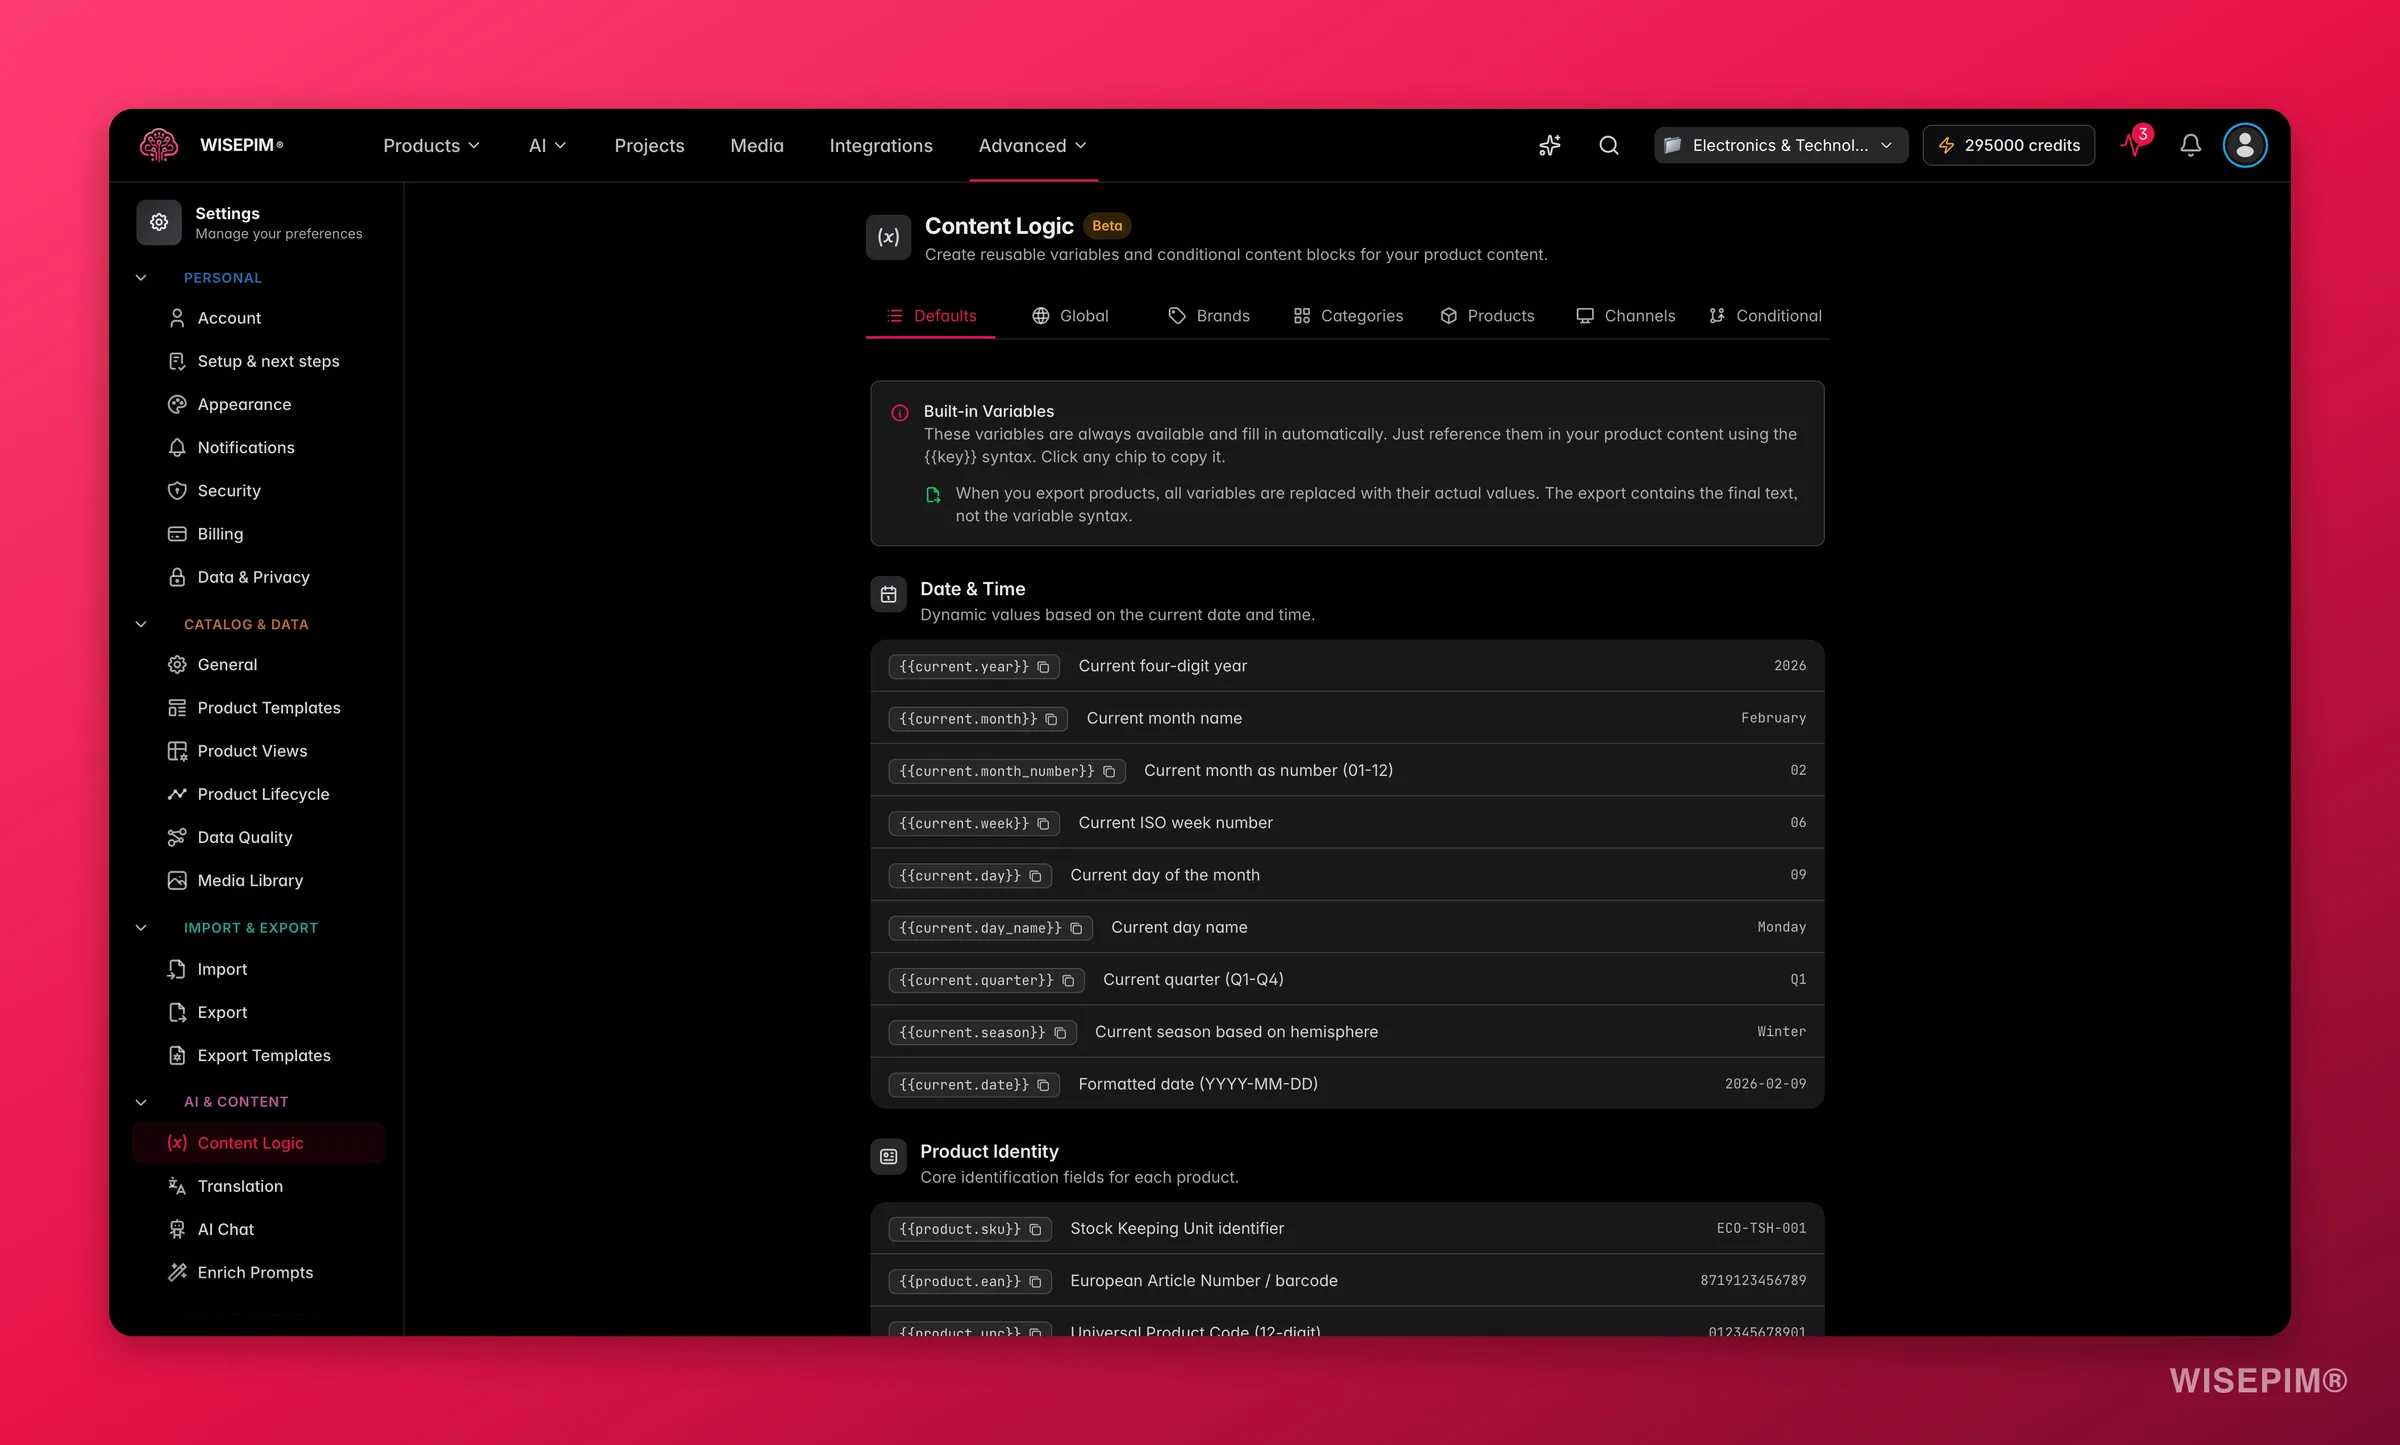
Task: Open the notifications bell in top bar
Action: tap(2190, 145)
